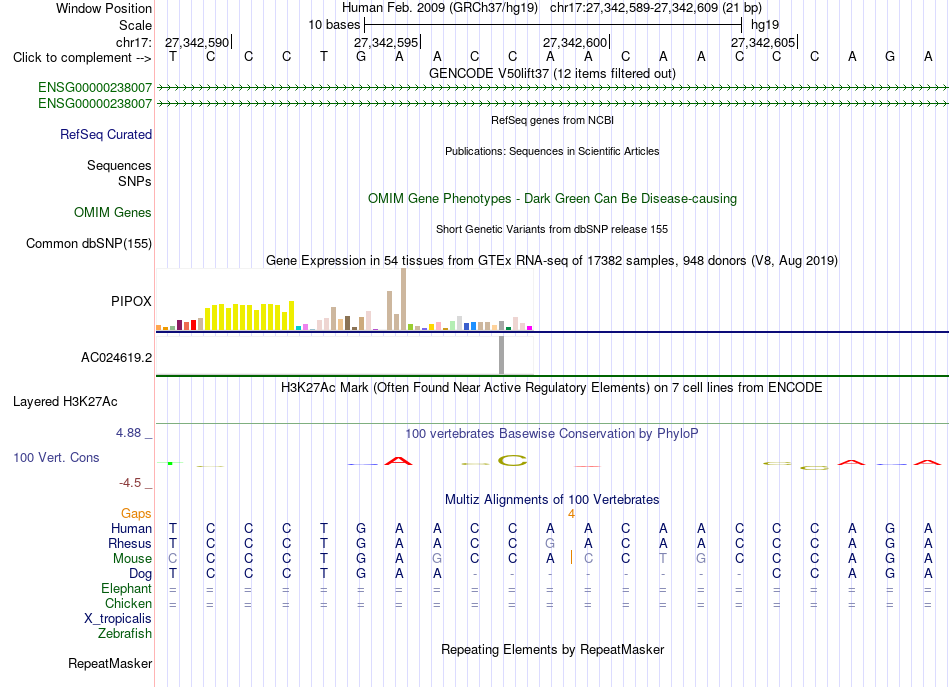Click the 4.88 PhyloP upper scale value
The height and width of the screenshot is (687, 950).
128,433
